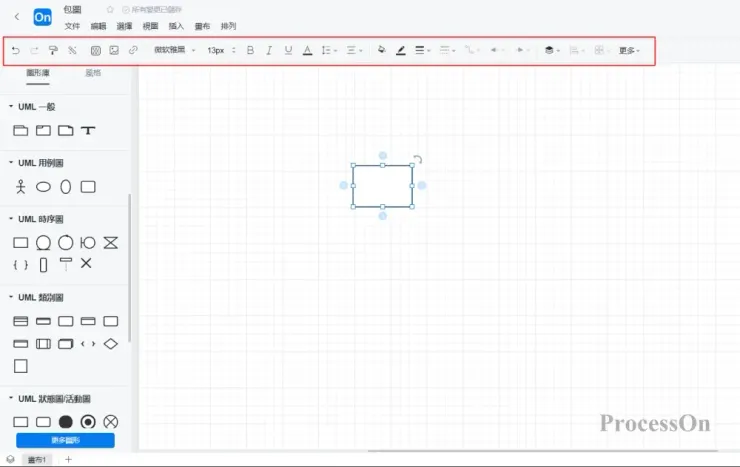Switch to the 圖形庫 tab
The image size is (740, 467).
(x=38, y=73)
